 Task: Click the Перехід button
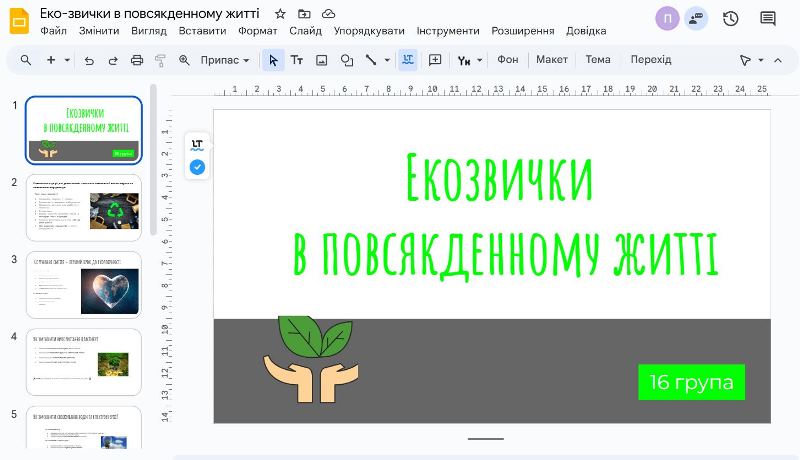651,60
